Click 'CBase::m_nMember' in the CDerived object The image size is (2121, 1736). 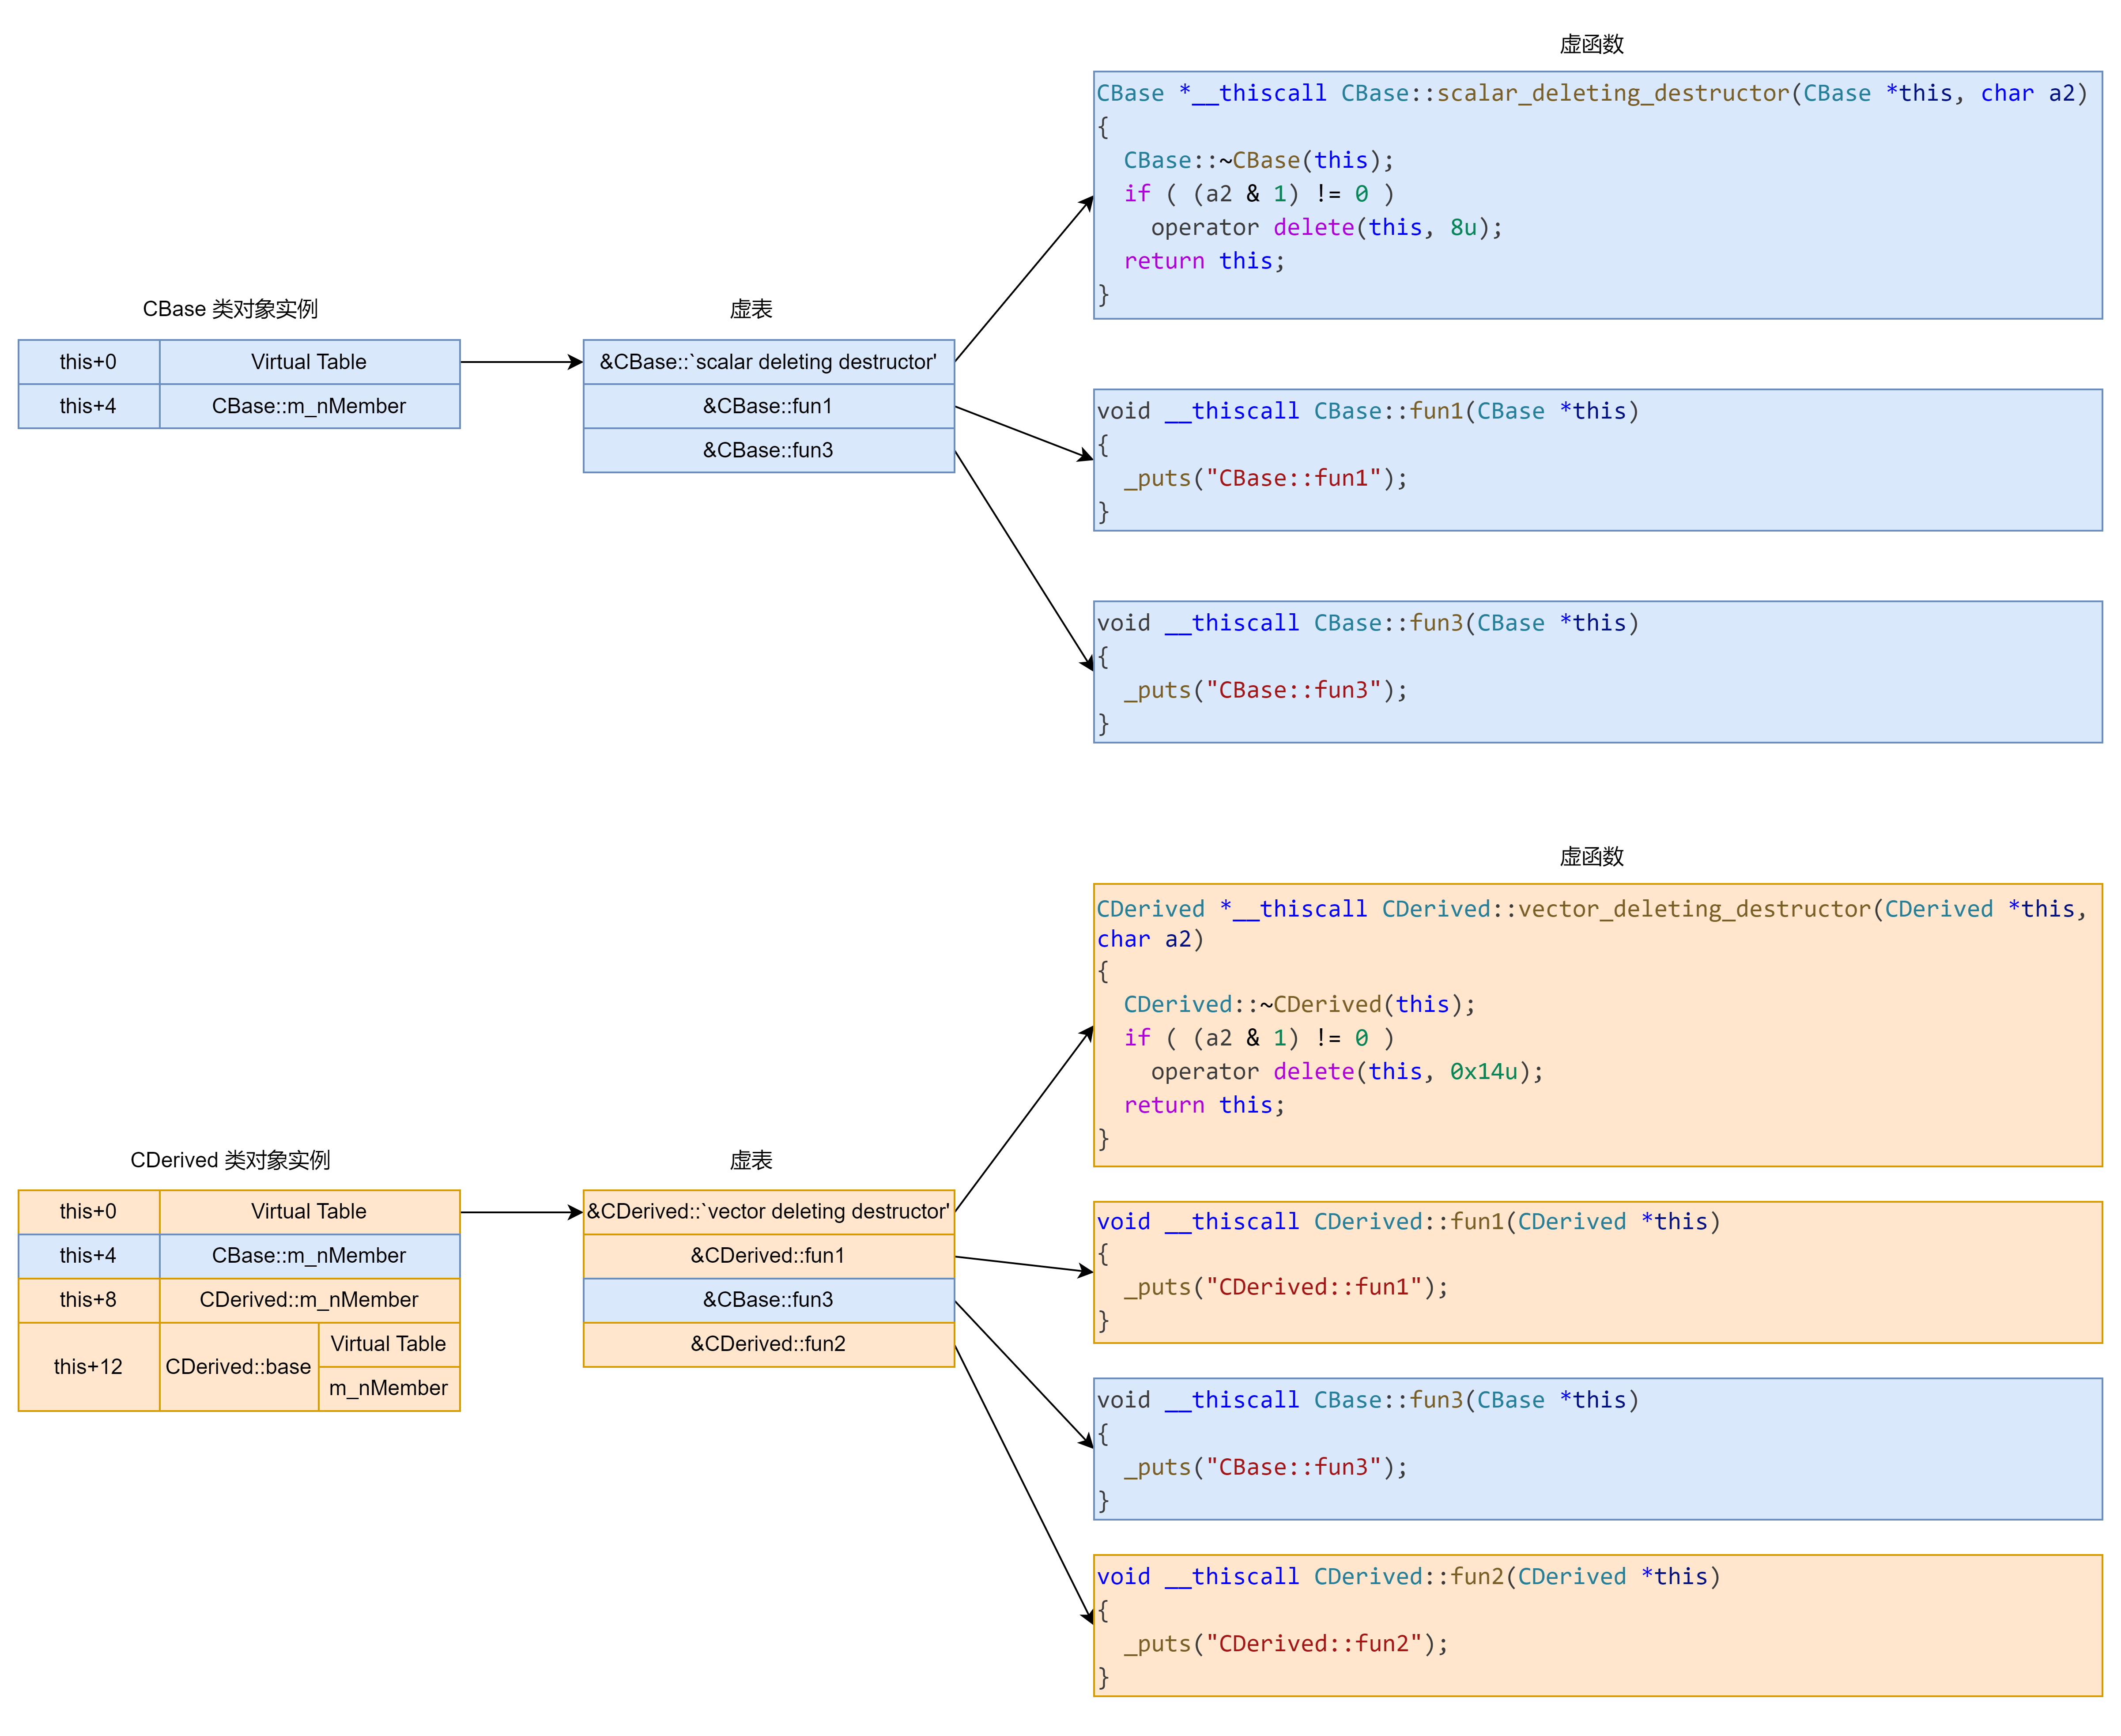(309, 1256)
